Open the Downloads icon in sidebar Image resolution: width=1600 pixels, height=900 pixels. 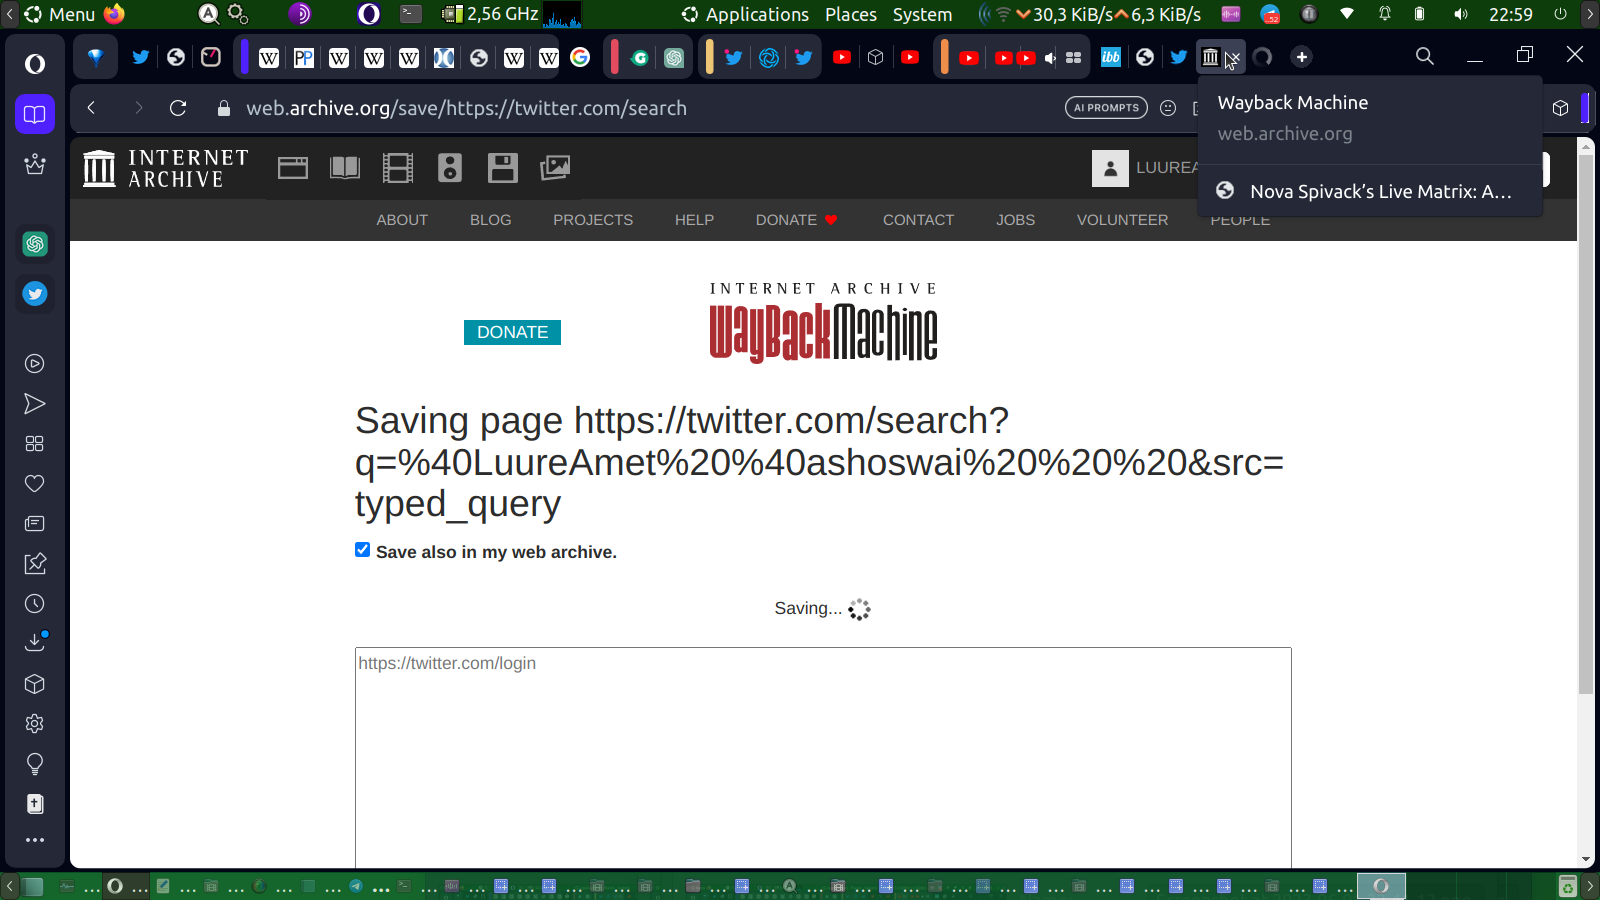click(35, 642)
